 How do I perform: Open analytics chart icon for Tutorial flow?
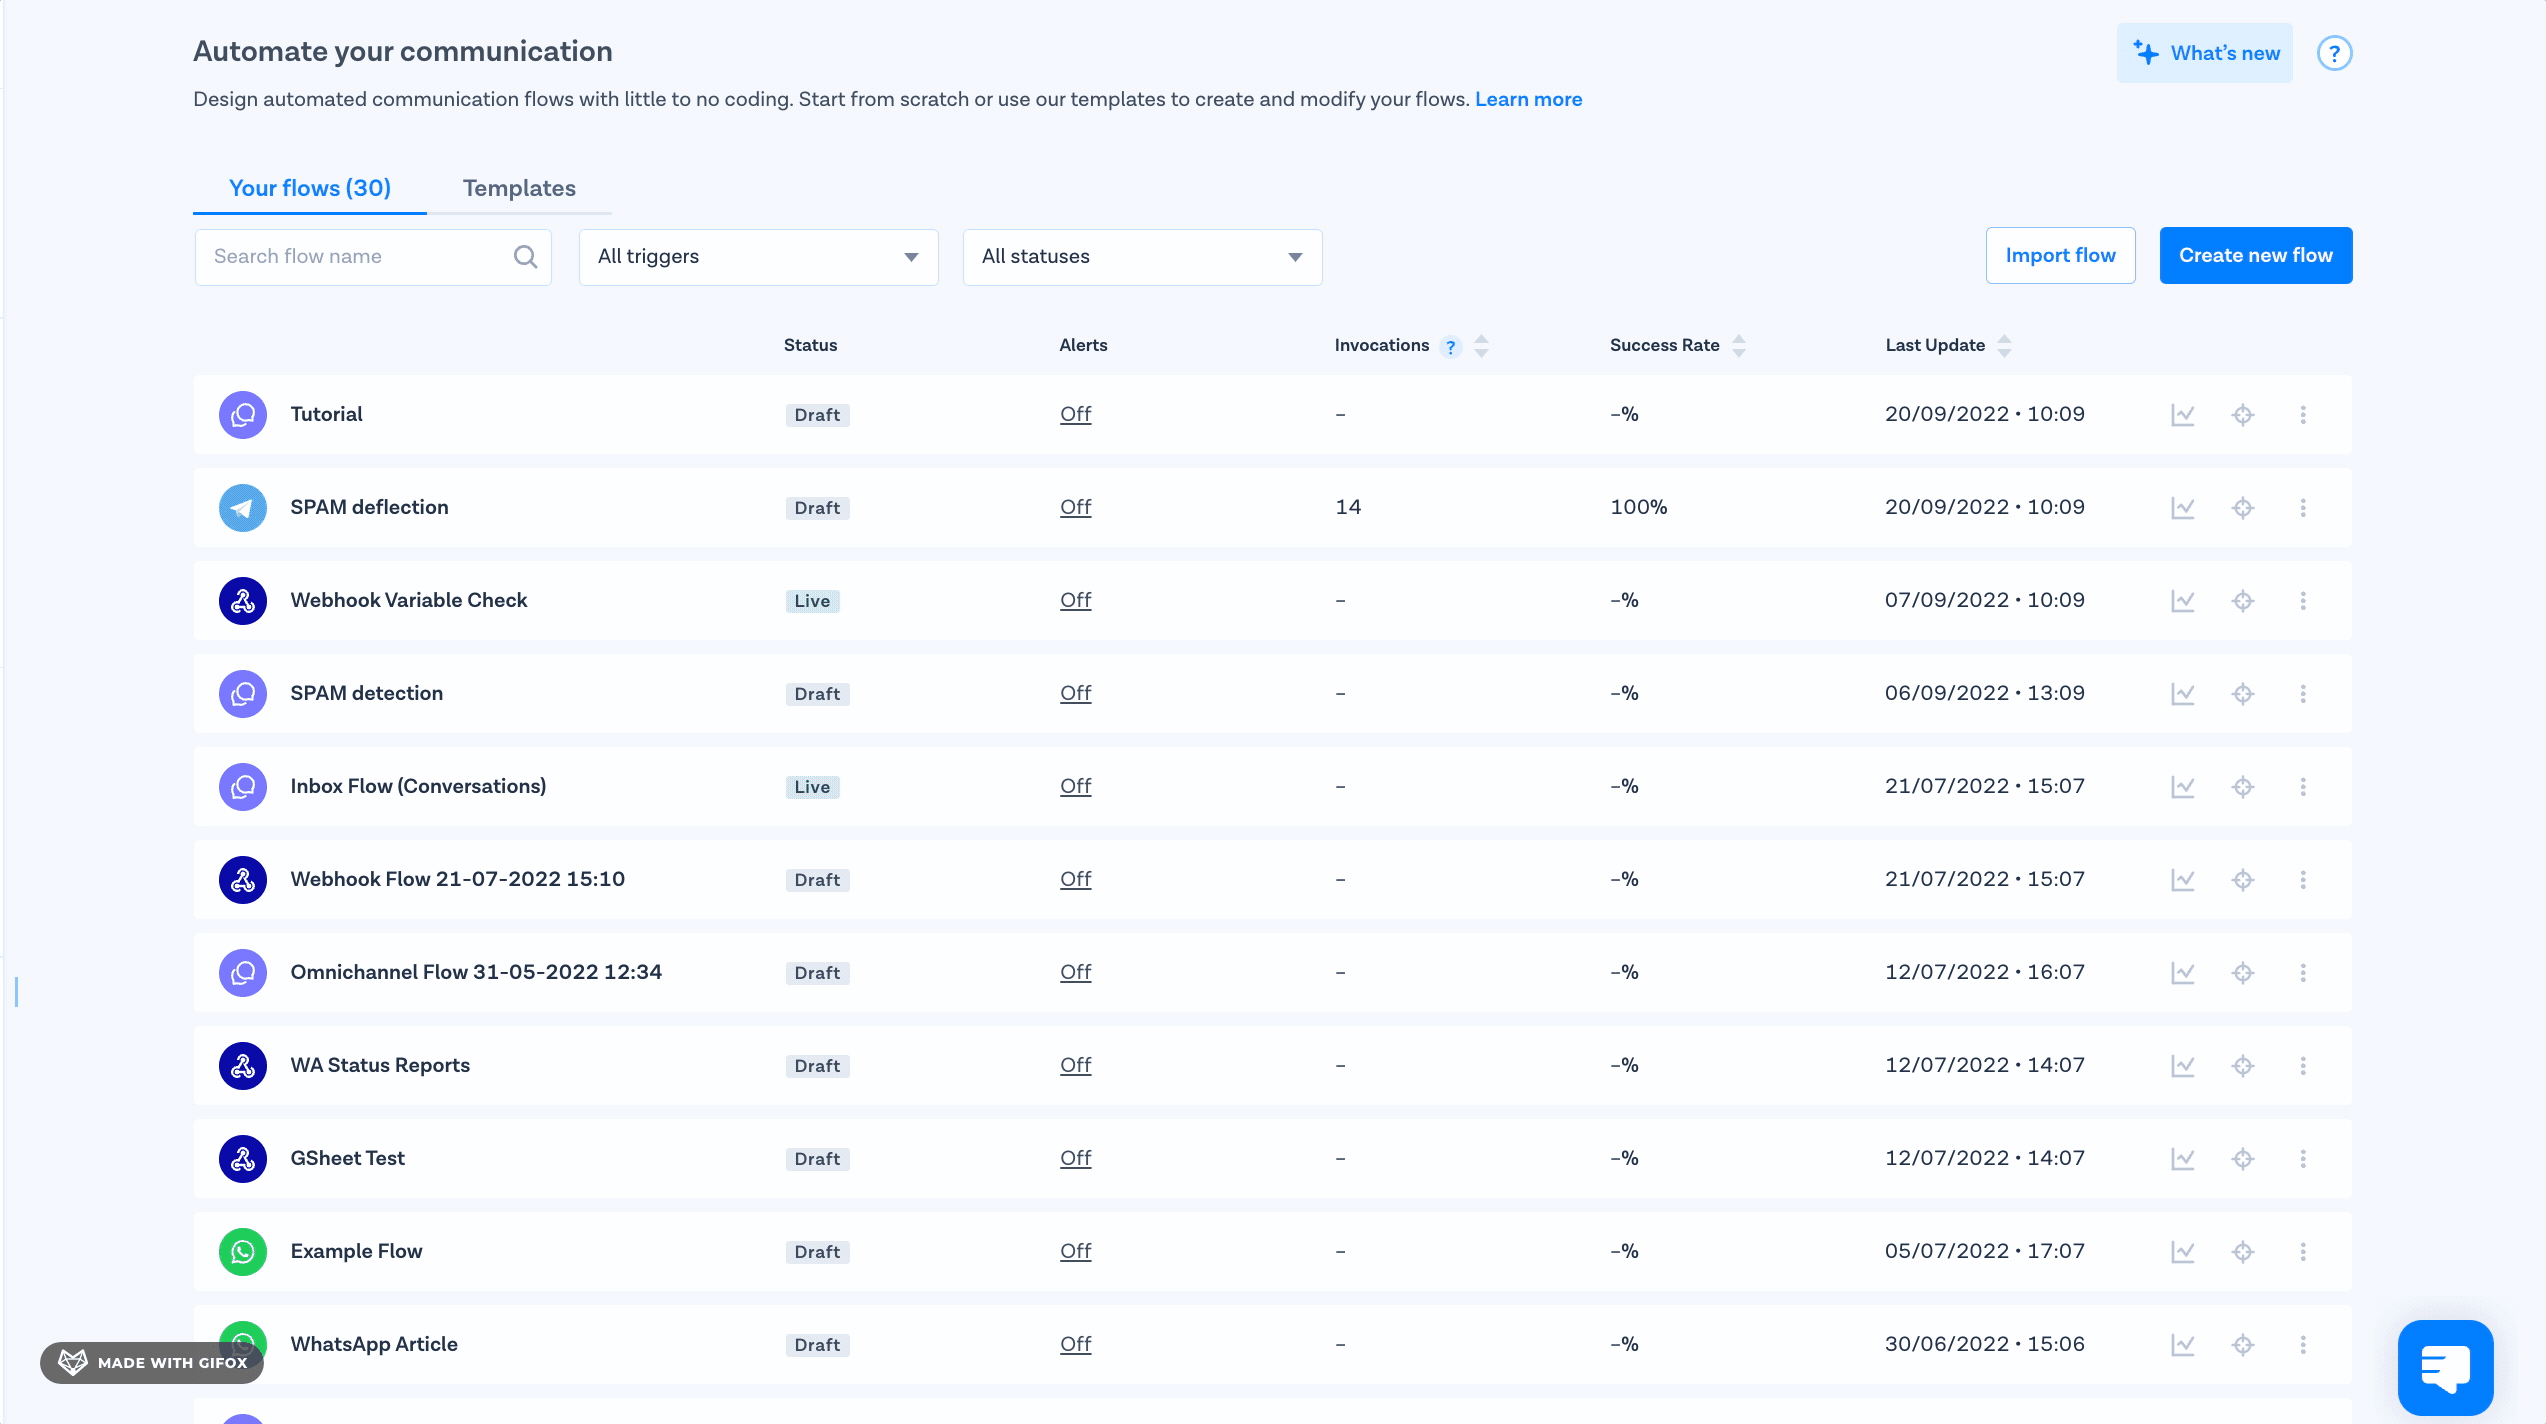tap(2182, 415)
